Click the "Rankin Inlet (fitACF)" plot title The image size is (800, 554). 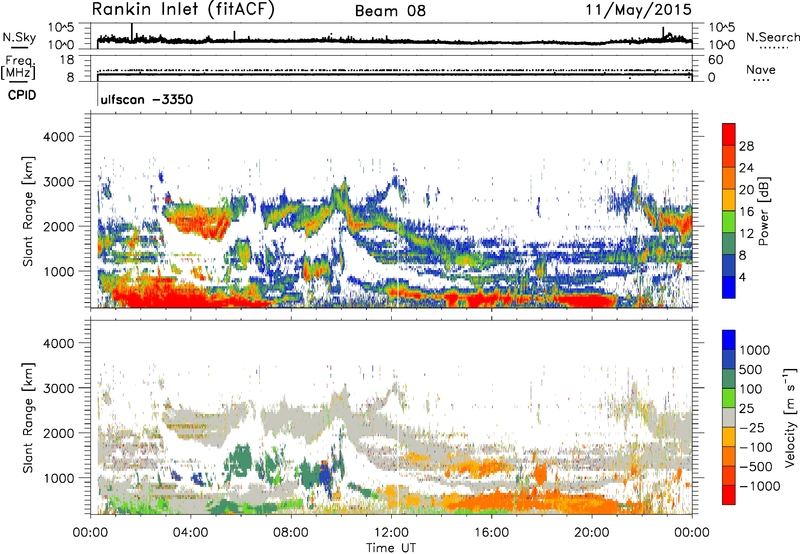183,9
